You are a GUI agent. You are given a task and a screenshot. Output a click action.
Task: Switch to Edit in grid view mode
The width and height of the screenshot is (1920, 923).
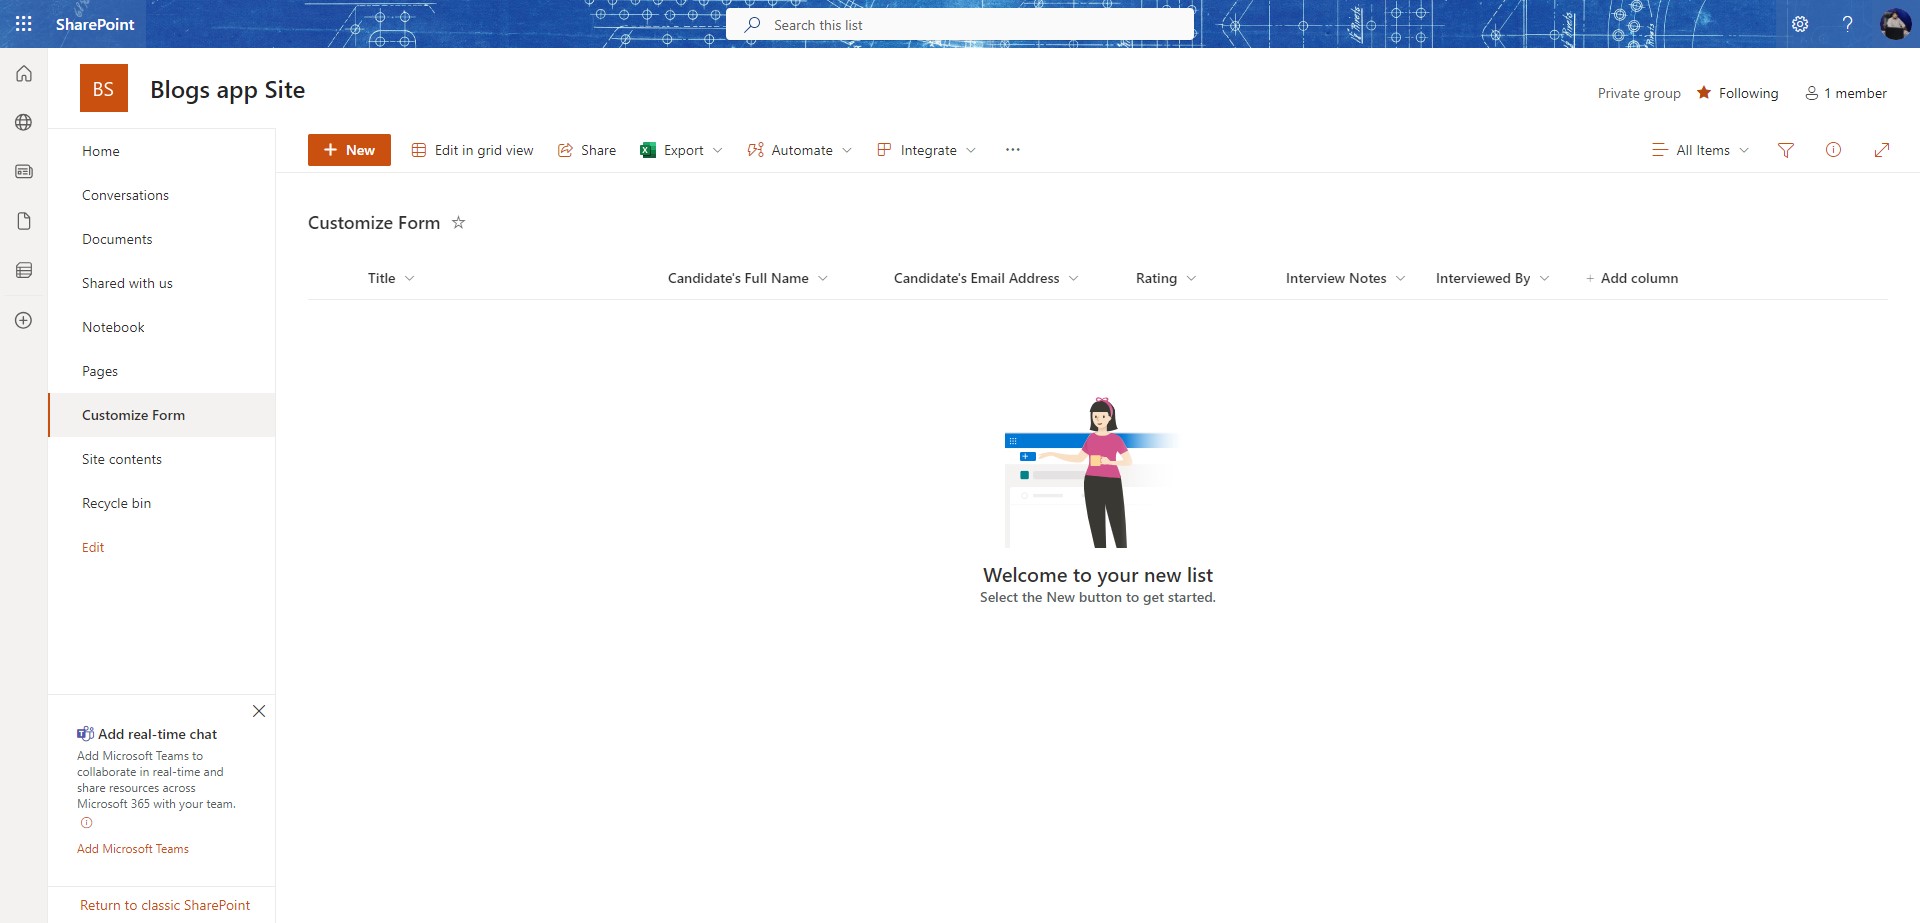pos(419,149)
